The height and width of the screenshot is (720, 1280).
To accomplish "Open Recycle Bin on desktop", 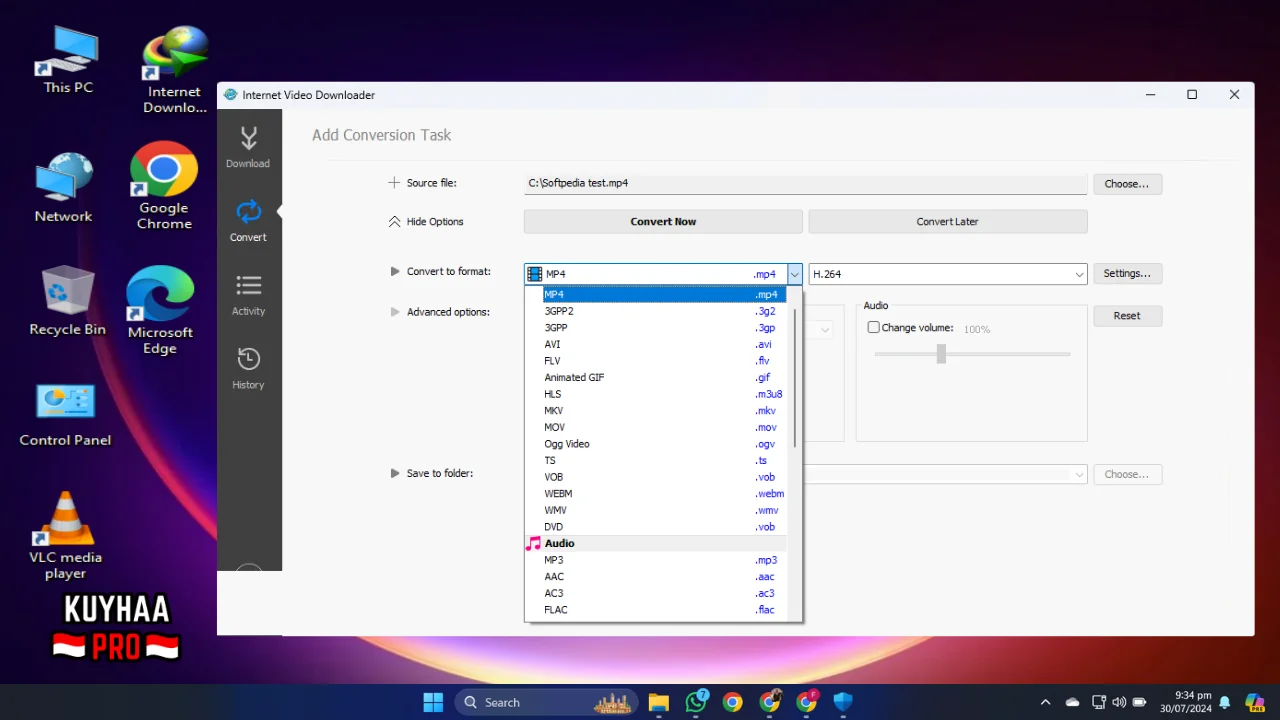I will (67, 302).
